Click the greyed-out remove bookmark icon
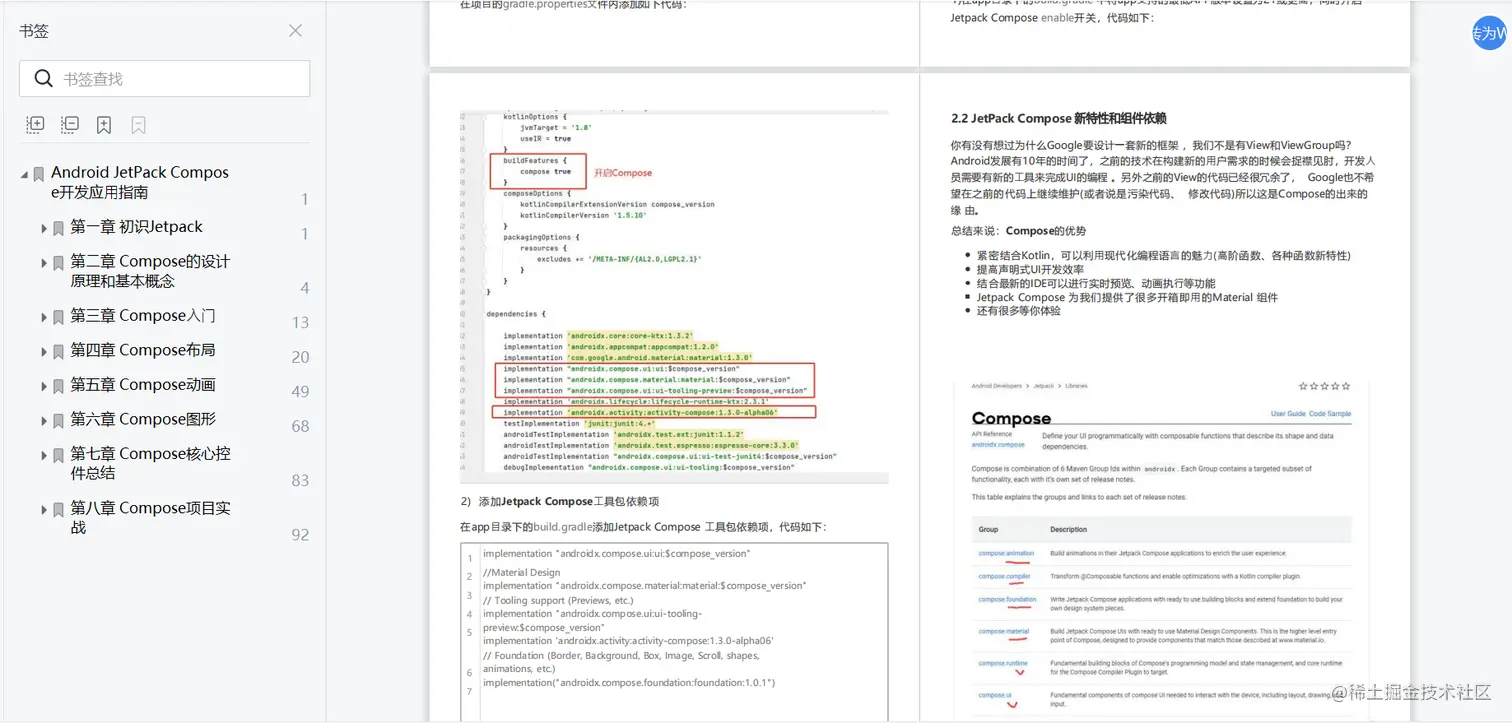 point(139,125)
